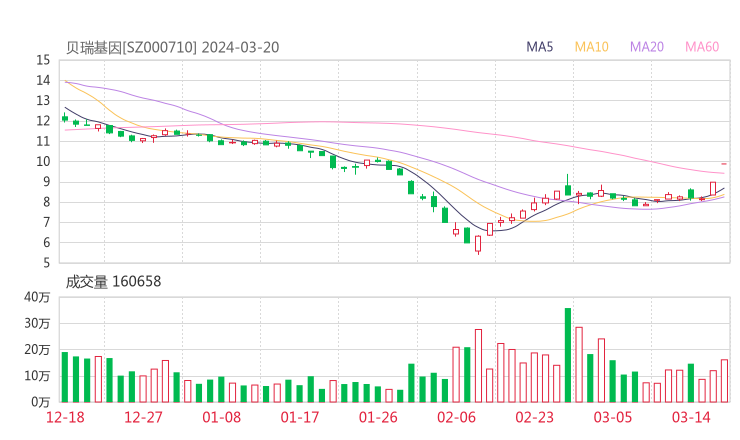
Task: Click the 01-17 date label
Action: [x=300, y=417]
